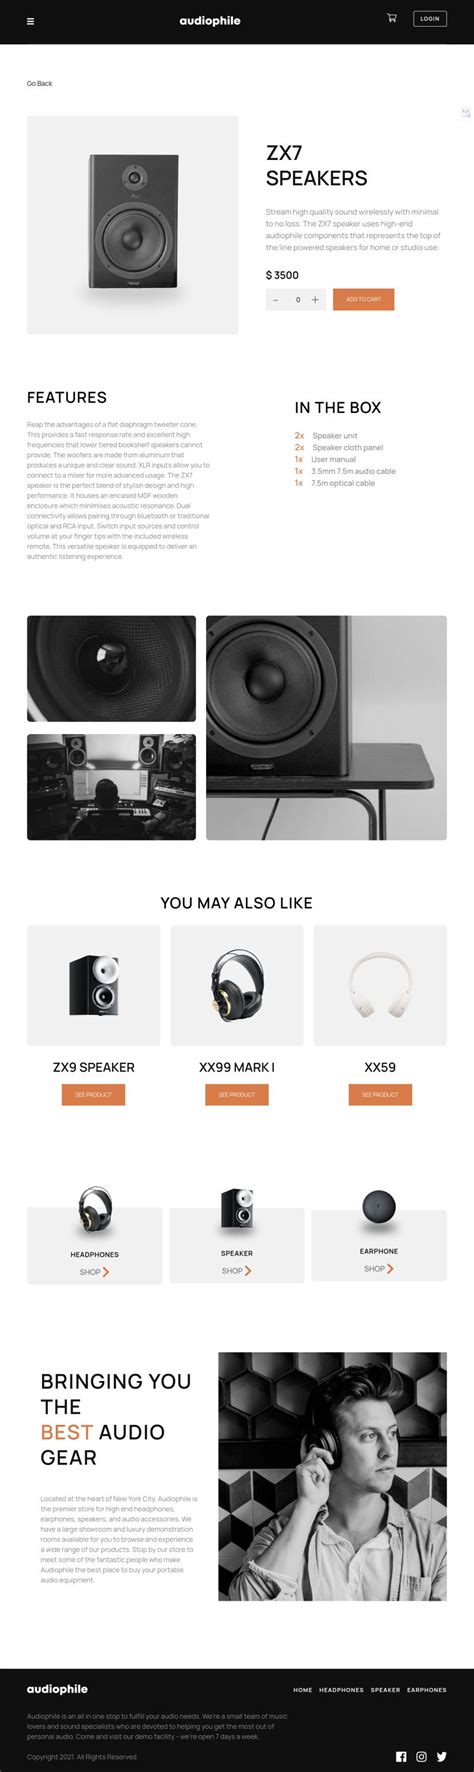Click the ADD TO CART button

coord(363,299)
